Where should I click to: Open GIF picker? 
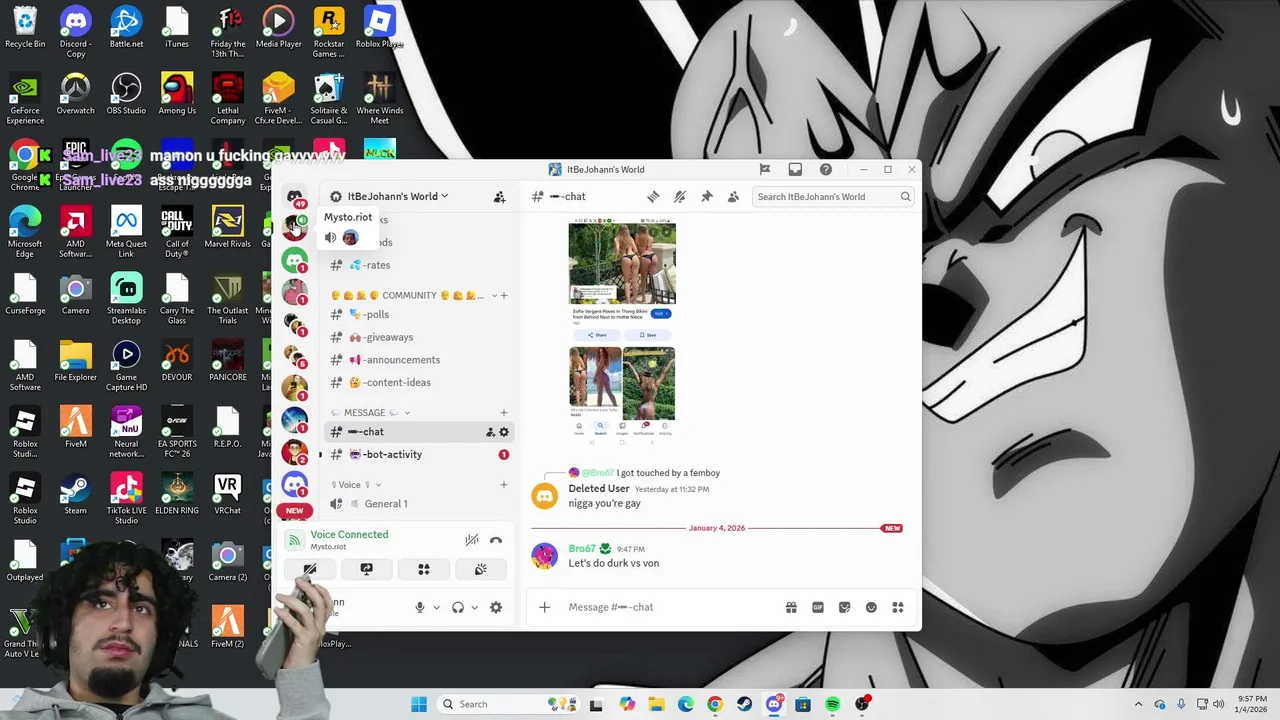[x=818, y=607]
